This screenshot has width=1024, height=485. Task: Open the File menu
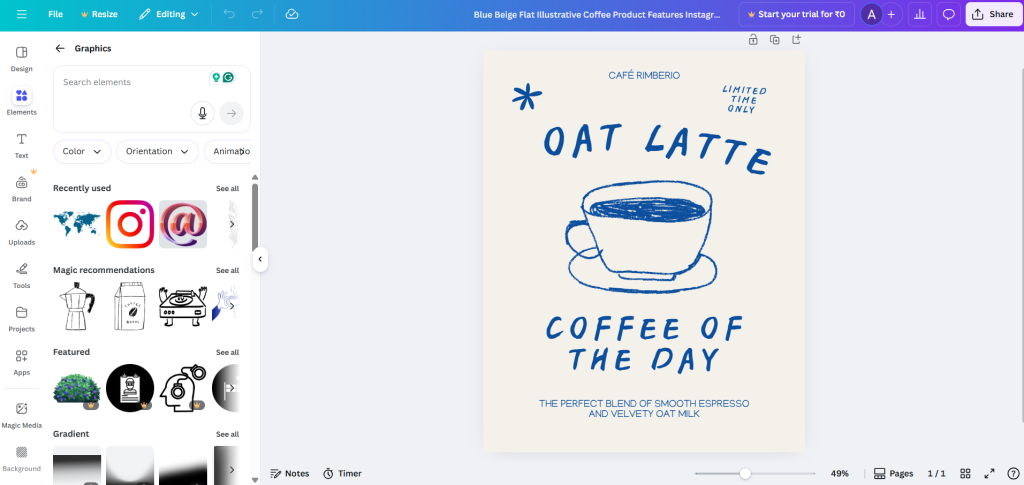(x=56, y=14)
